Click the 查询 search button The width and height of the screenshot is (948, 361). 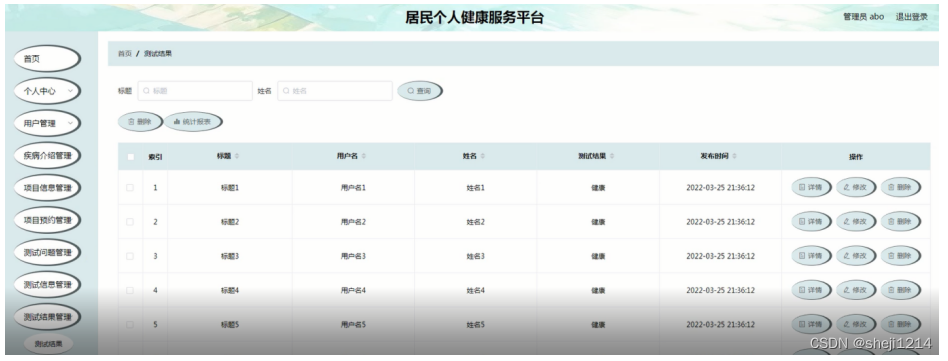click(x=420, y=91)
